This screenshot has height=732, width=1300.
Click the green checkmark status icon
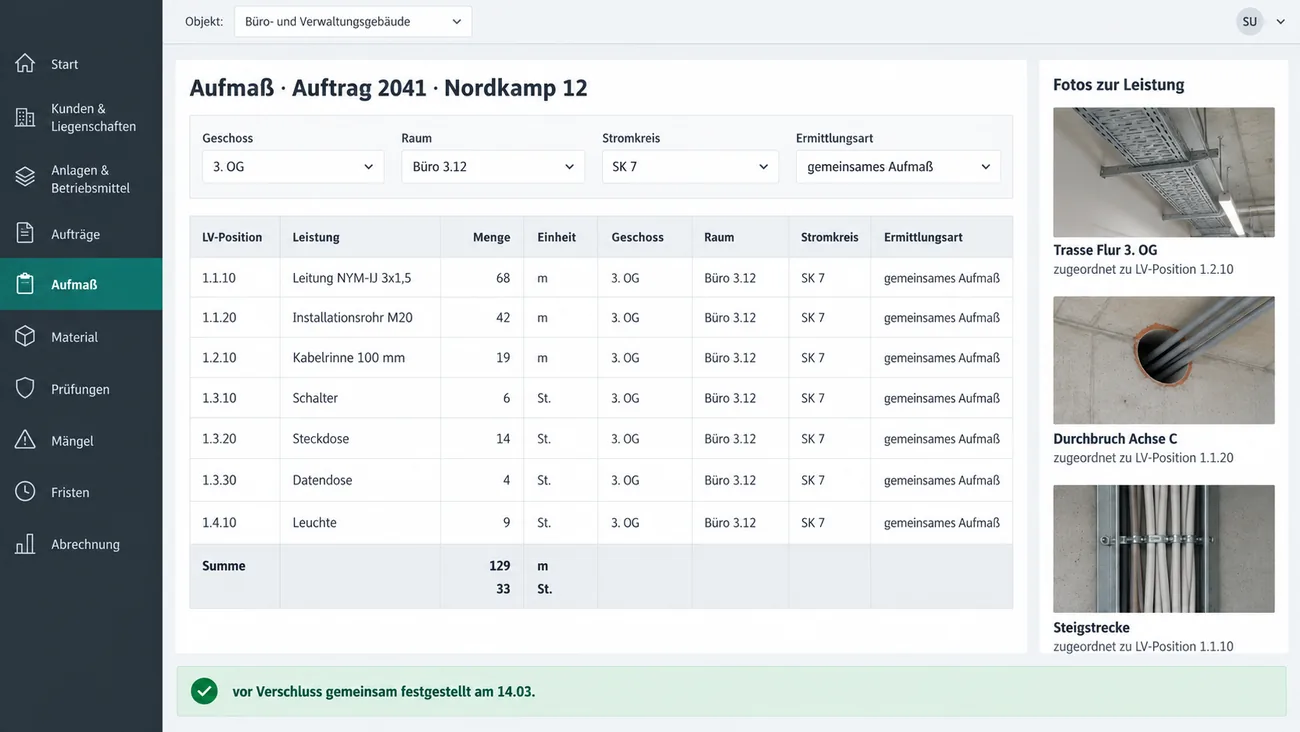tap(204, 691)
